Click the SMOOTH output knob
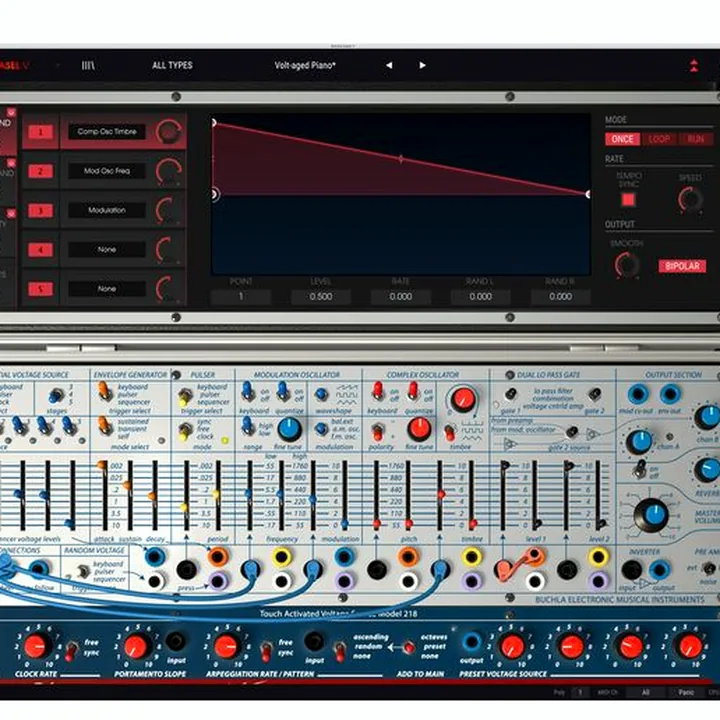Image resolution: width=720 pixels, height=720 pixels. (x=627, y=265)
